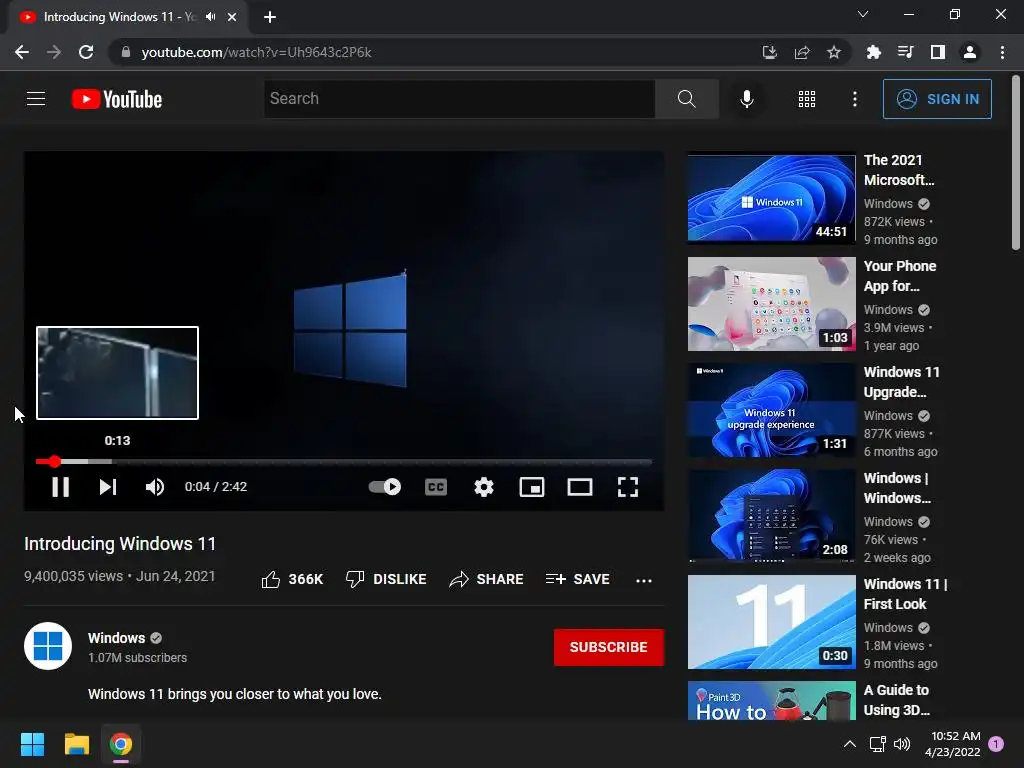This screenshot has height=768, width=1024.
Task: Open more actions ellipsis under video
Action: point(643,580)
